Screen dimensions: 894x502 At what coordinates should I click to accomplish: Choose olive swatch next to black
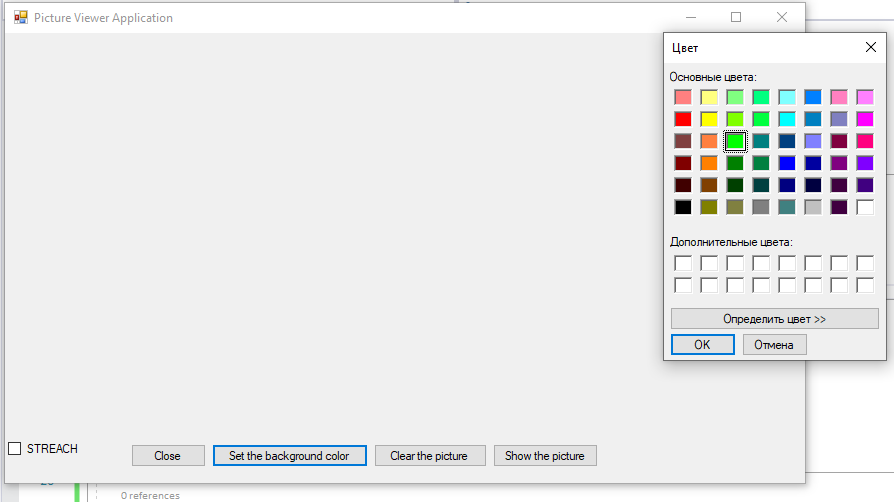tap(709, 207)
